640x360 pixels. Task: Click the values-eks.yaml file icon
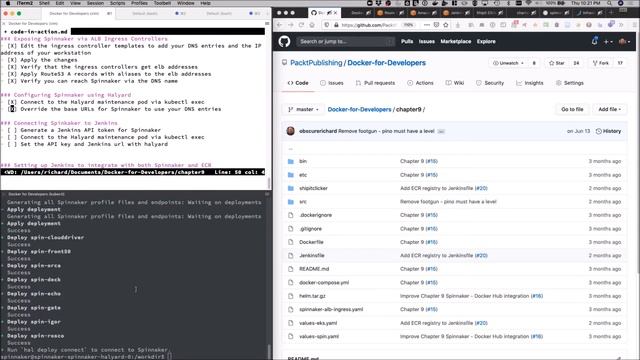pyautogui.click(x=291, y=323)
